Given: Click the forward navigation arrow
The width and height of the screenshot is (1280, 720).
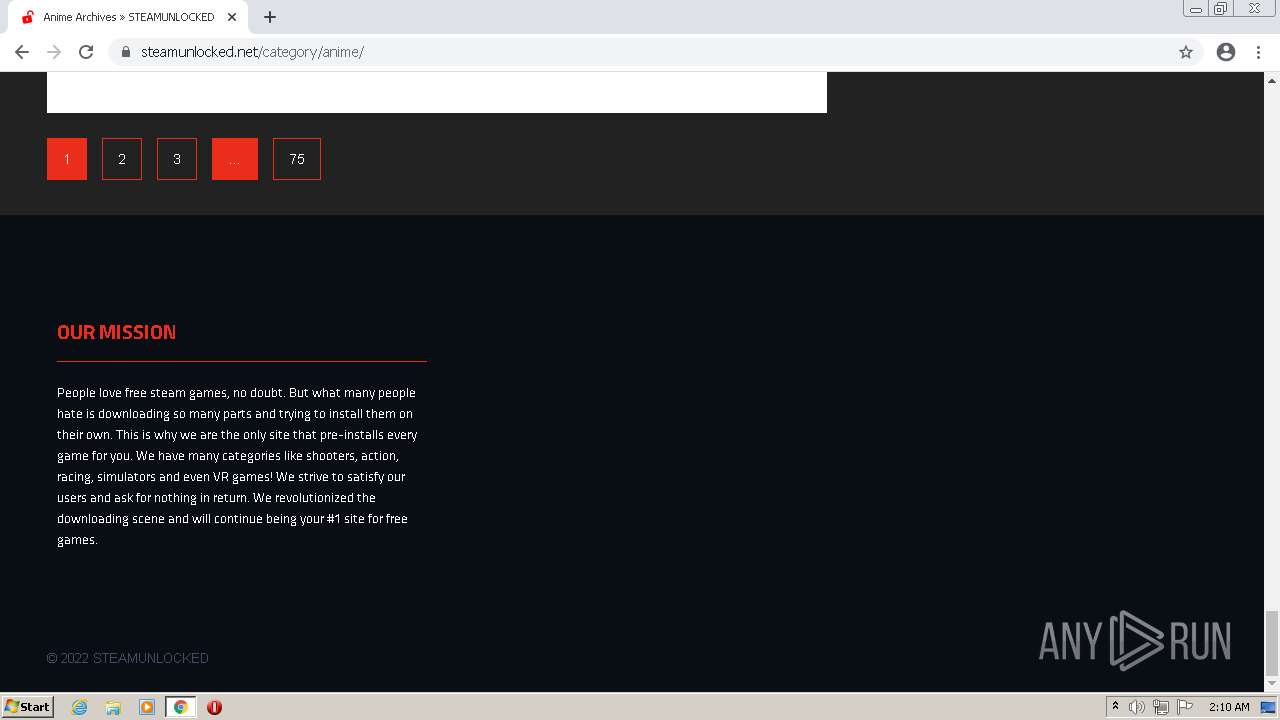Looking at the screenshot, I should (54, 52).
